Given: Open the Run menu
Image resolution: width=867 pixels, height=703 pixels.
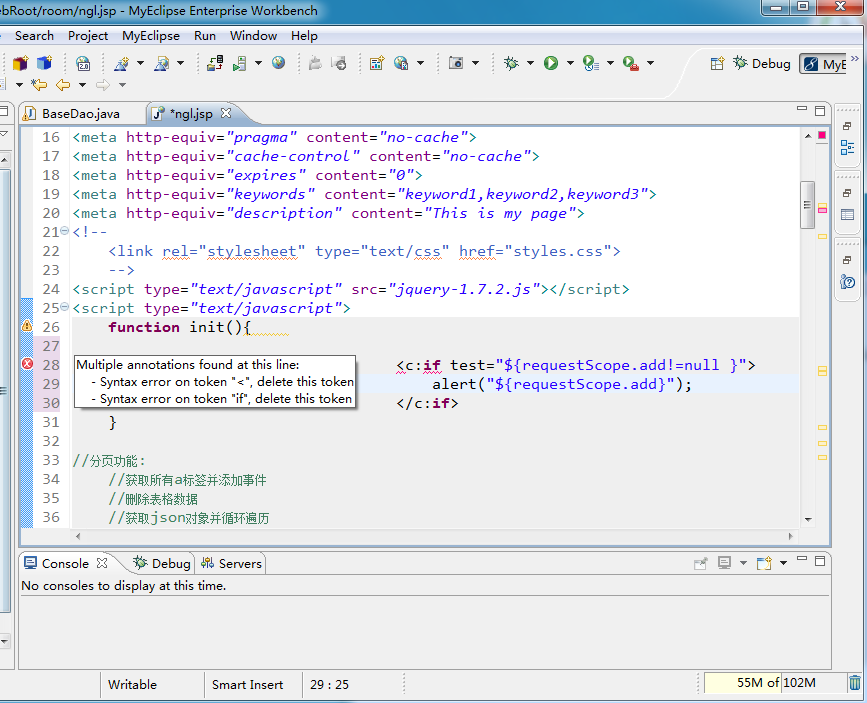Looking at the screenshot, I should 205,36.
